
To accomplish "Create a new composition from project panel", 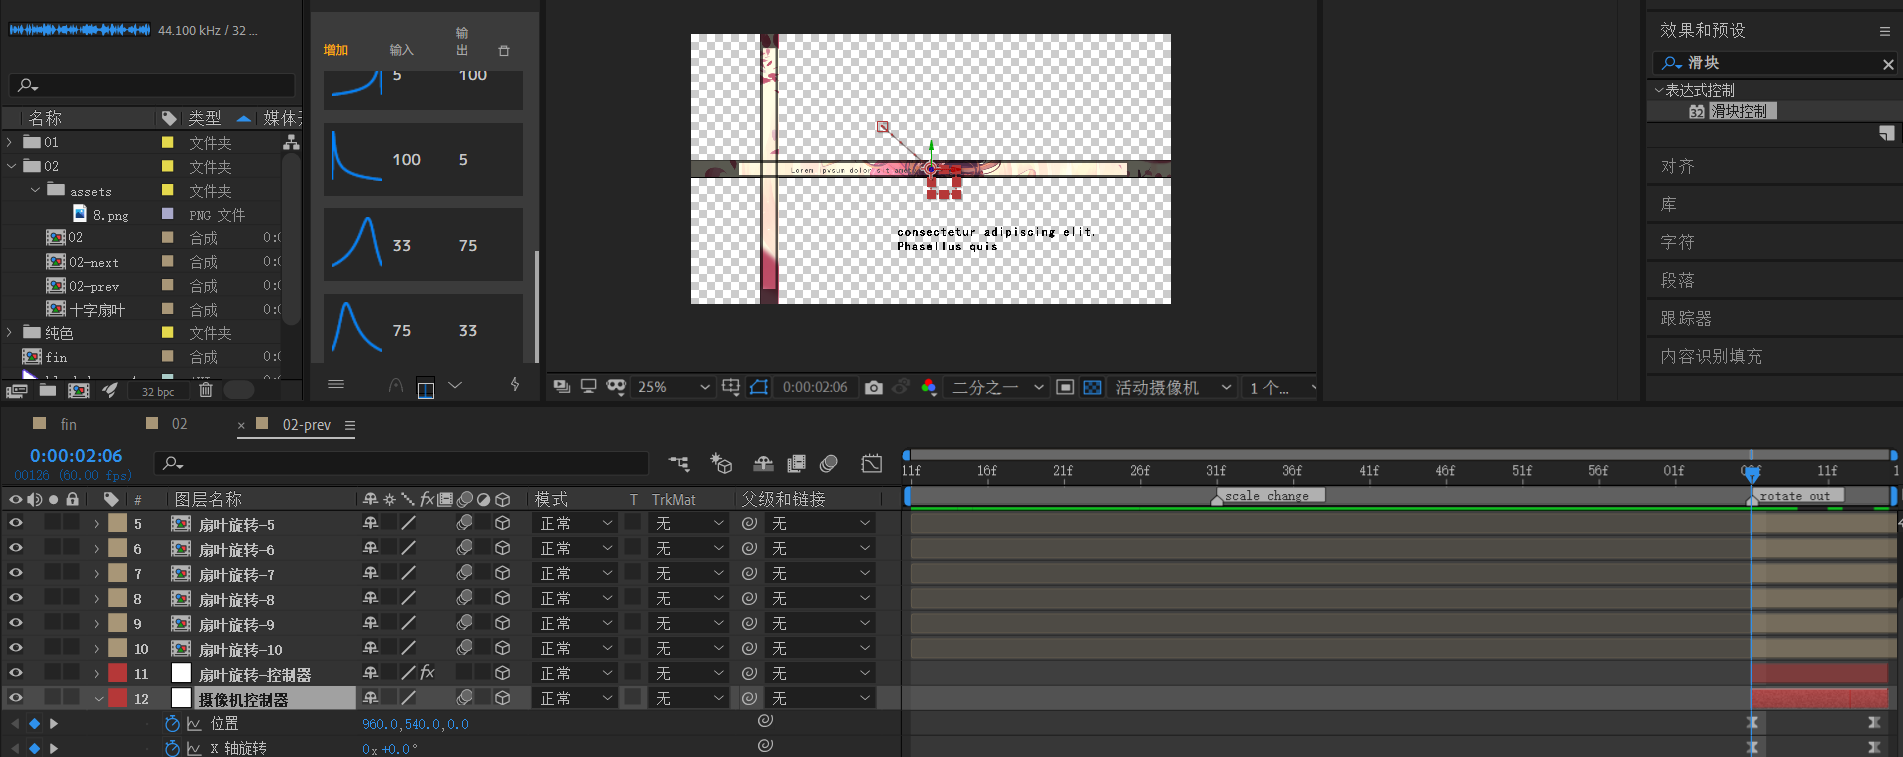I will tap(78, 390).
